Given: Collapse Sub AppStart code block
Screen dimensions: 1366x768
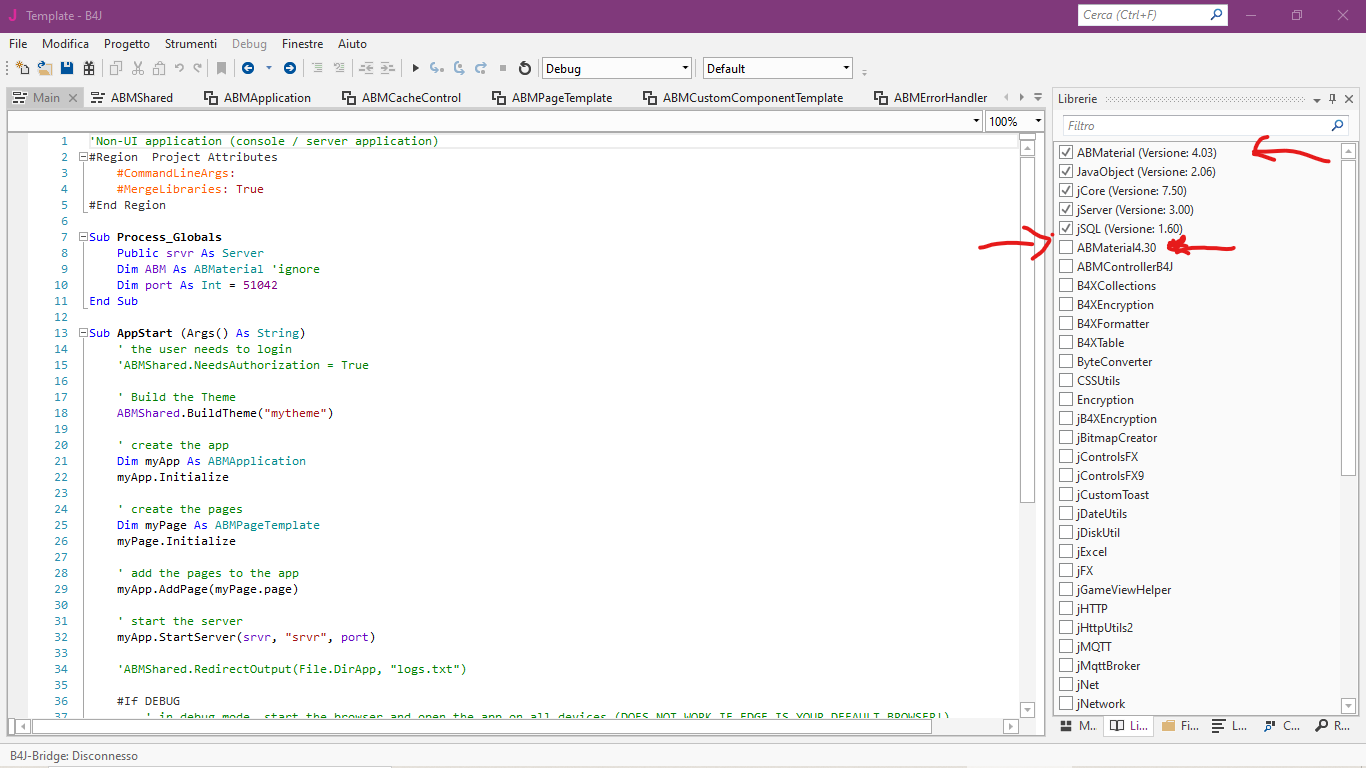Looking at the screenshot, I should pyautogui.click(x=83, y=333).
